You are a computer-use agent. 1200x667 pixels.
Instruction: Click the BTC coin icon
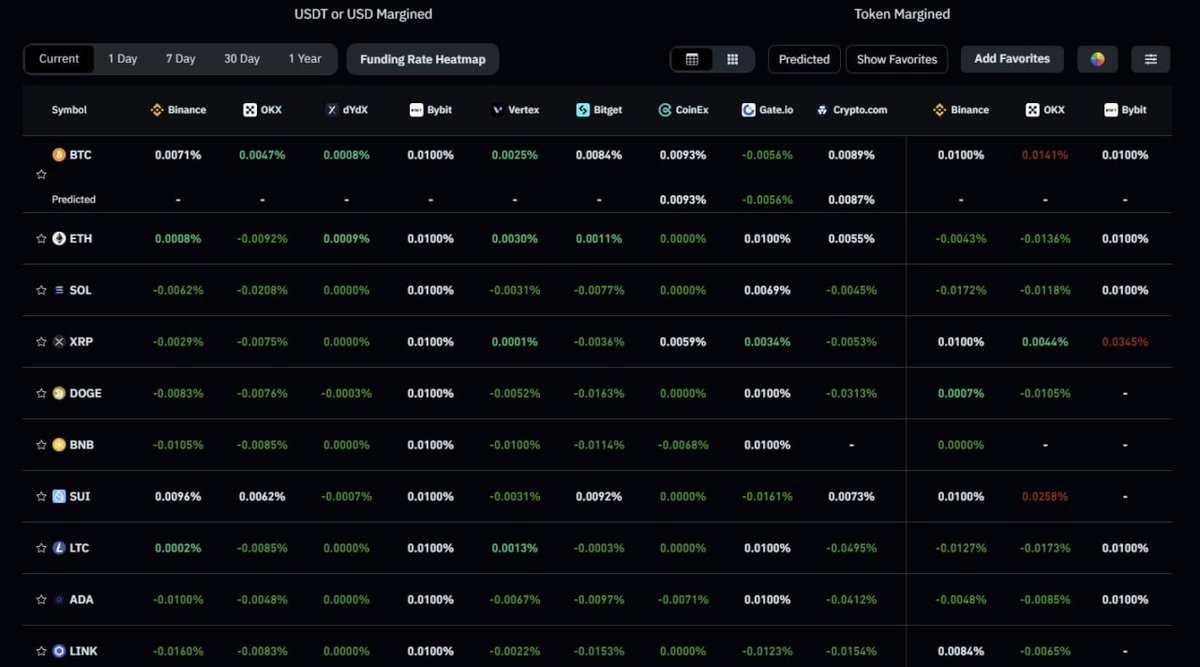pyautogui.click(x=59, y=155)
